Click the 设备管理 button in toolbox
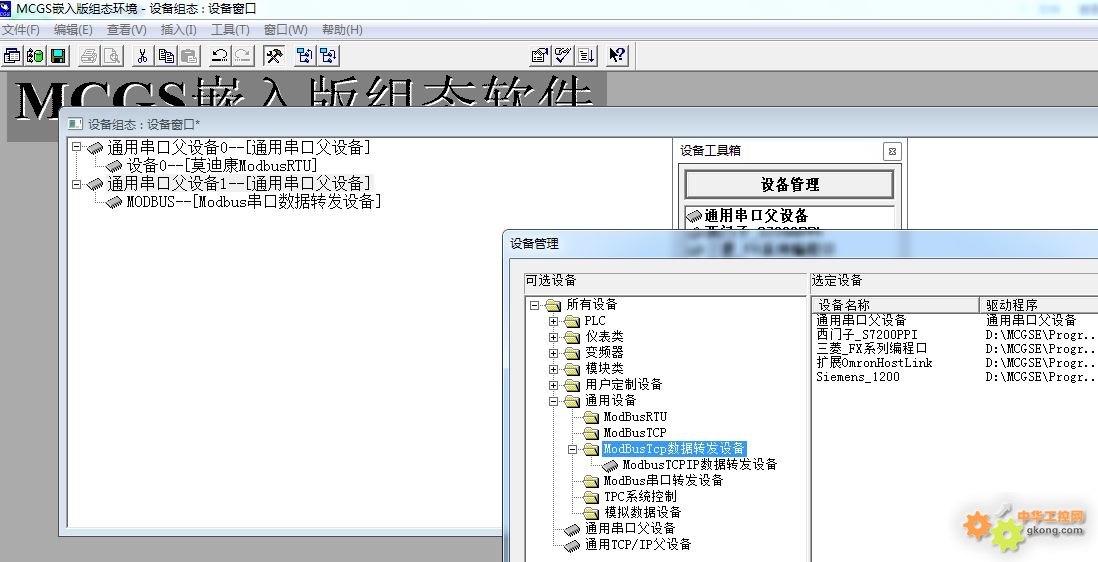The image size is (1098, 562). (x=789, y=185)
